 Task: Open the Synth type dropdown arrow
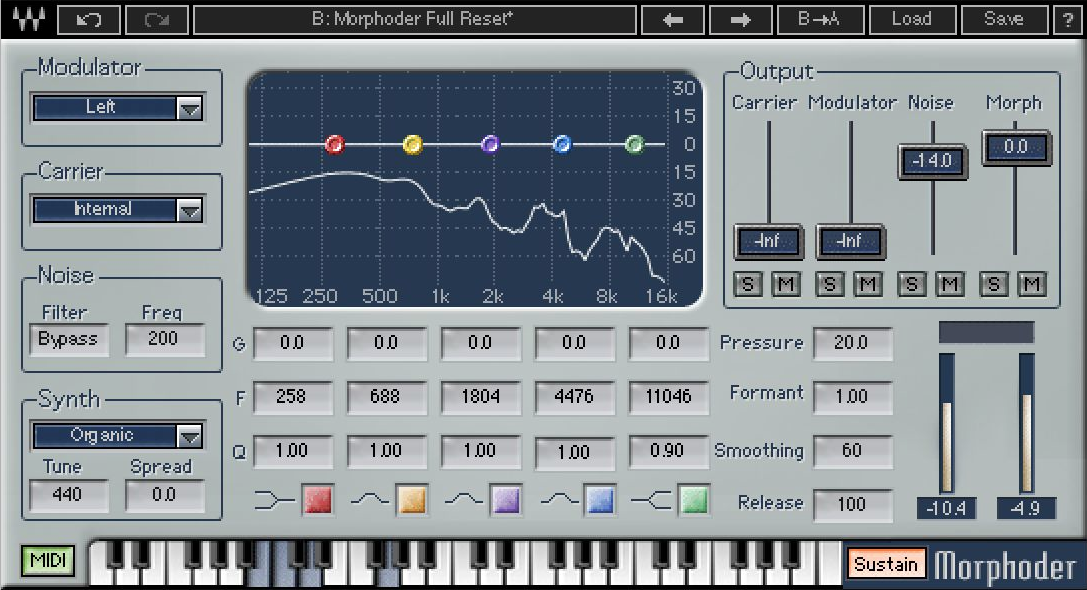[x=189, y=436]
